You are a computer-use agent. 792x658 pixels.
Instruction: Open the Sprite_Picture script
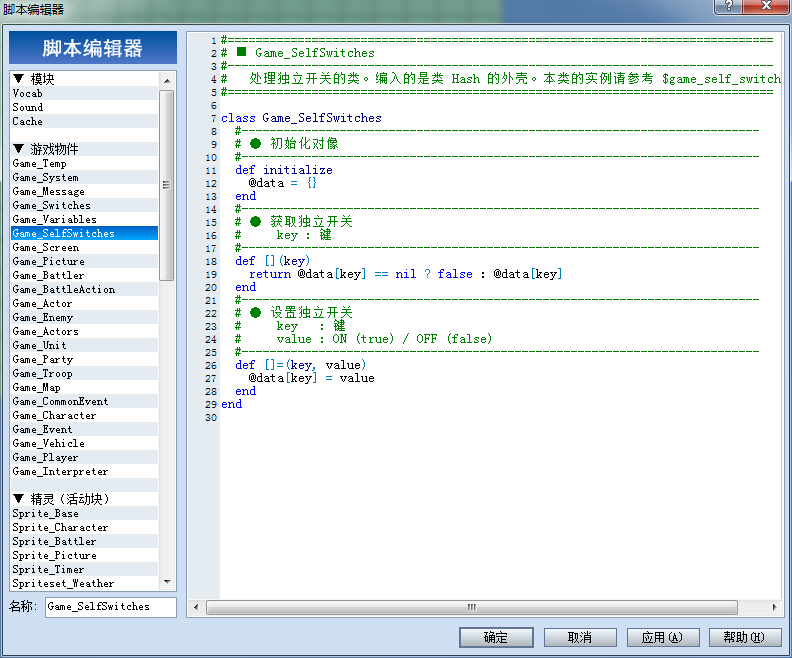coord(84,555)
